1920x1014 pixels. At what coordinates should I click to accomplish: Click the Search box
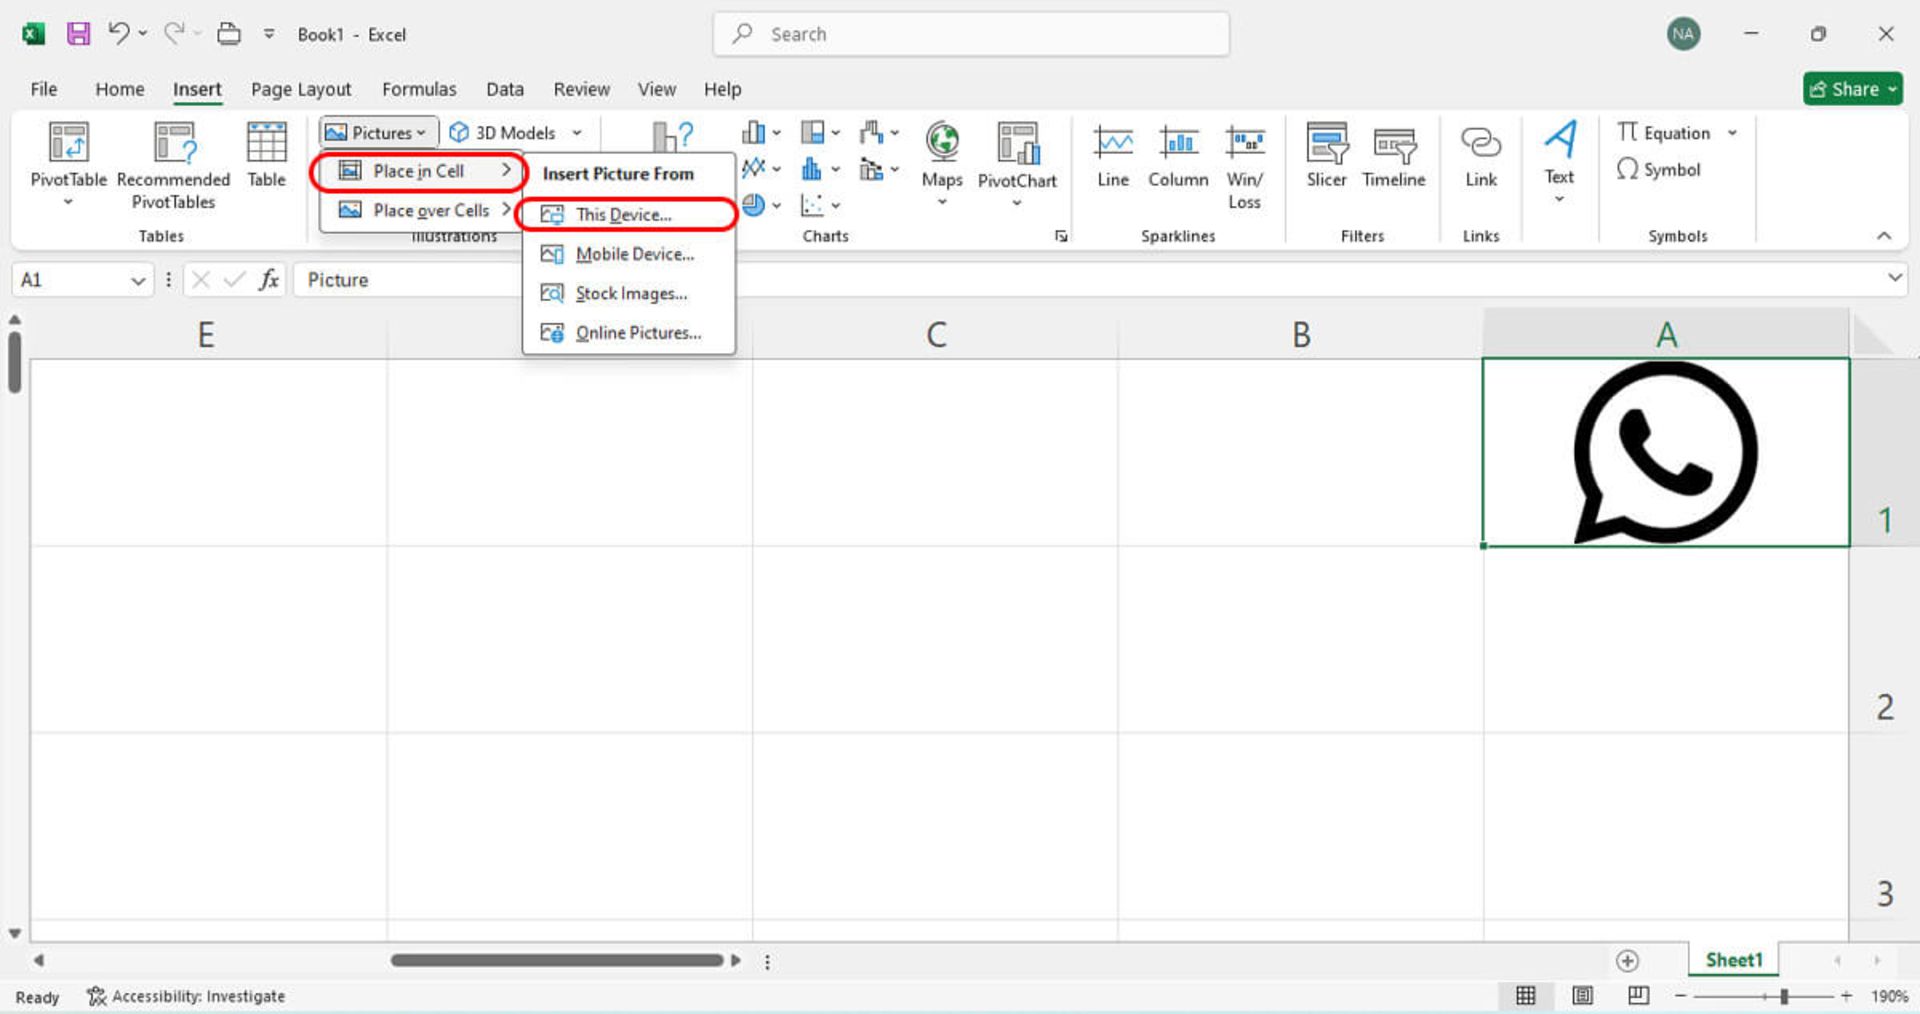point(971,34)
